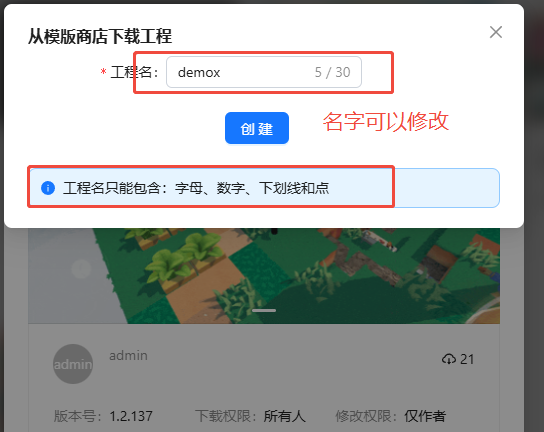544x432 pixels.
Task: Click the 工程名只能包含 hint message text
Action: 196,188
